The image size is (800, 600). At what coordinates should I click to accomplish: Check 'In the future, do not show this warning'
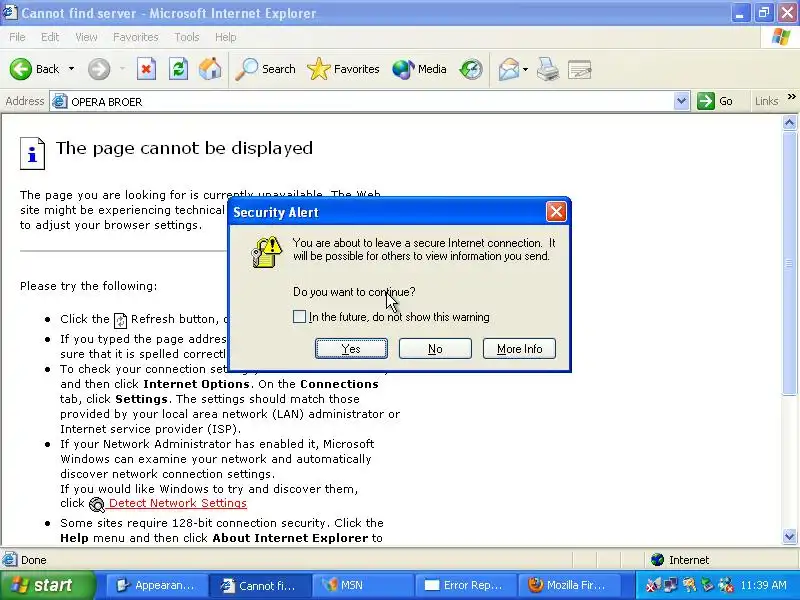pyautogui.click(x=299, y=317)
